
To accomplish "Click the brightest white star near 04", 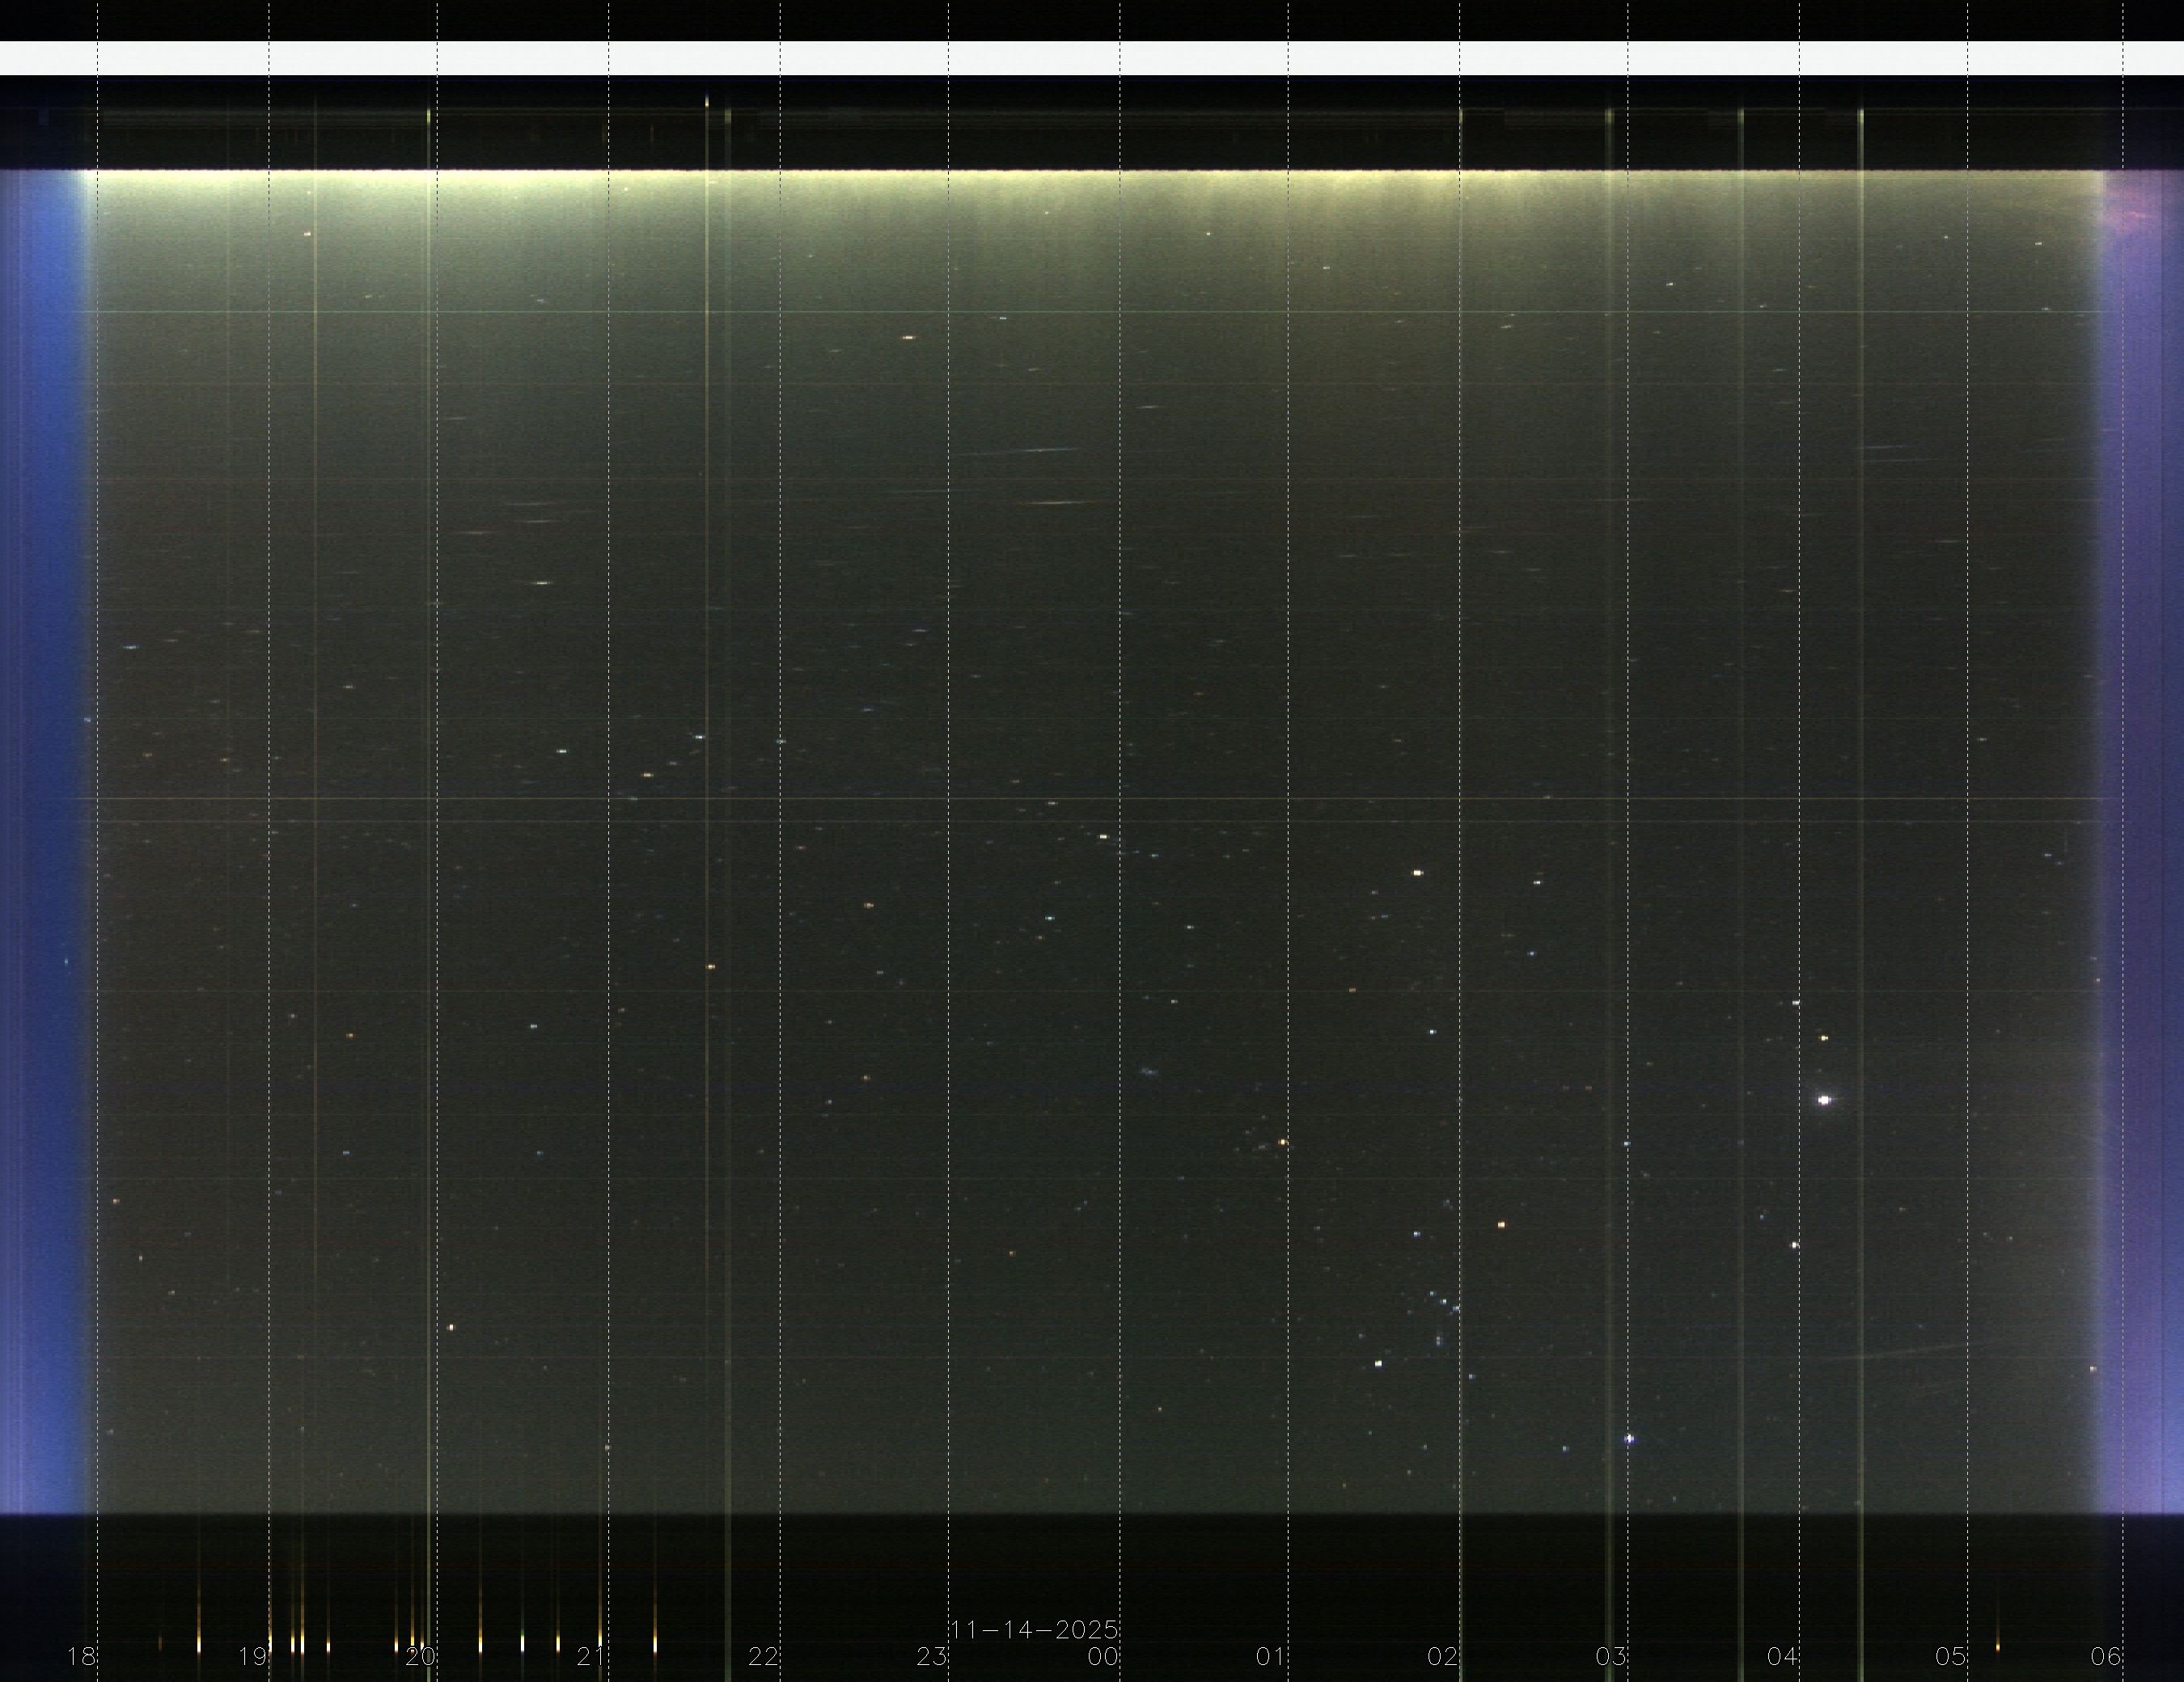I will click(1824, 1100).
